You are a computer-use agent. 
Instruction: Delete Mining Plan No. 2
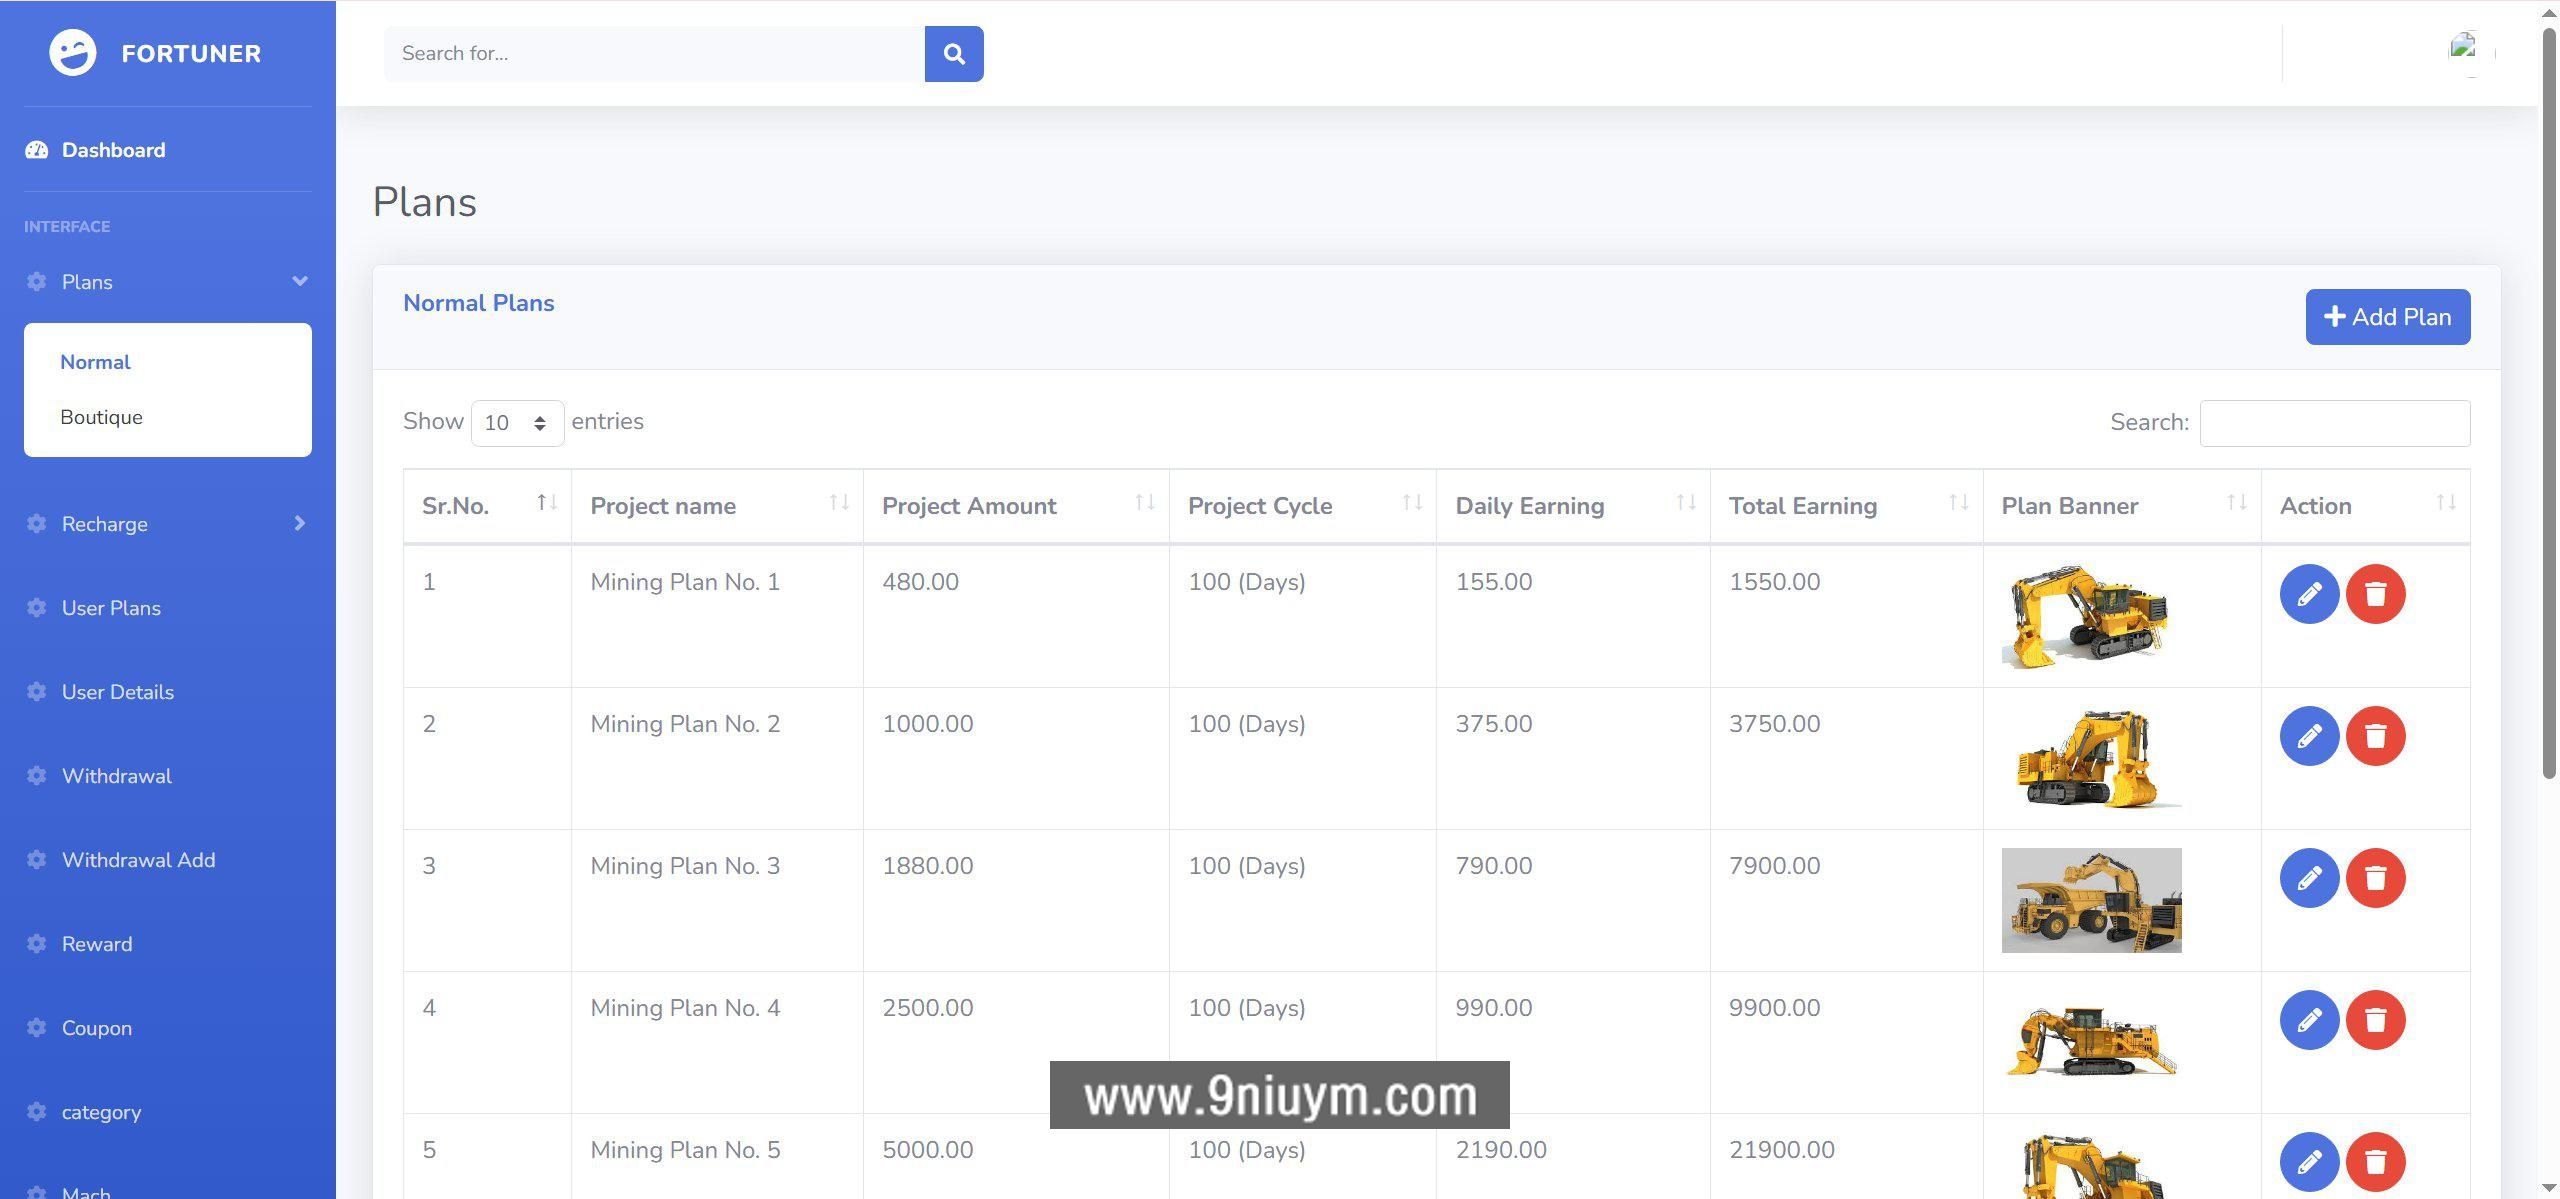(x=2375, y=736)
